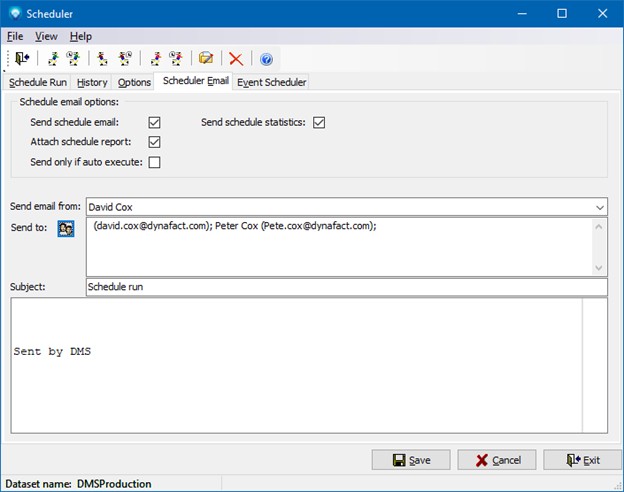This screenshot has width=624, height=492.
Task: Click the last running figure toolbar icon
Action: [x=176, y=59]
